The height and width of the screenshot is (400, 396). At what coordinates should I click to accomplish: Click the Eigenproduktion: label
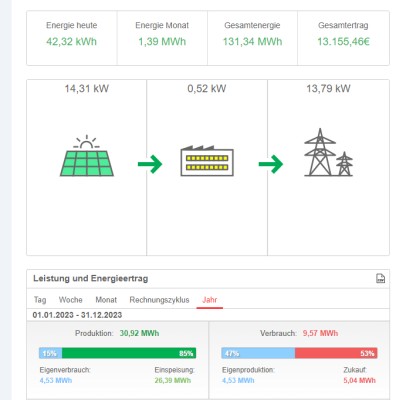click(x=248, y=370)
